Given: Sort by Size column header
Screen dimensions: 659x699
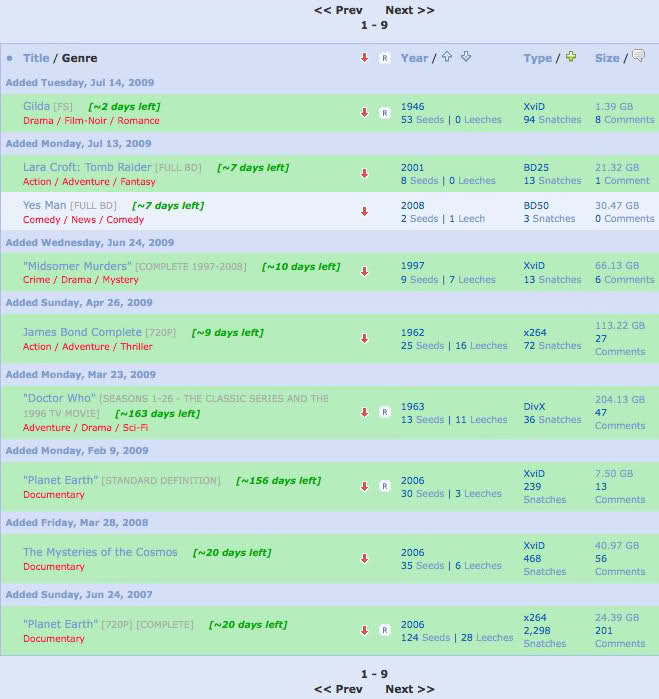Looking at the screenshot, I should (x=607, y=58).
